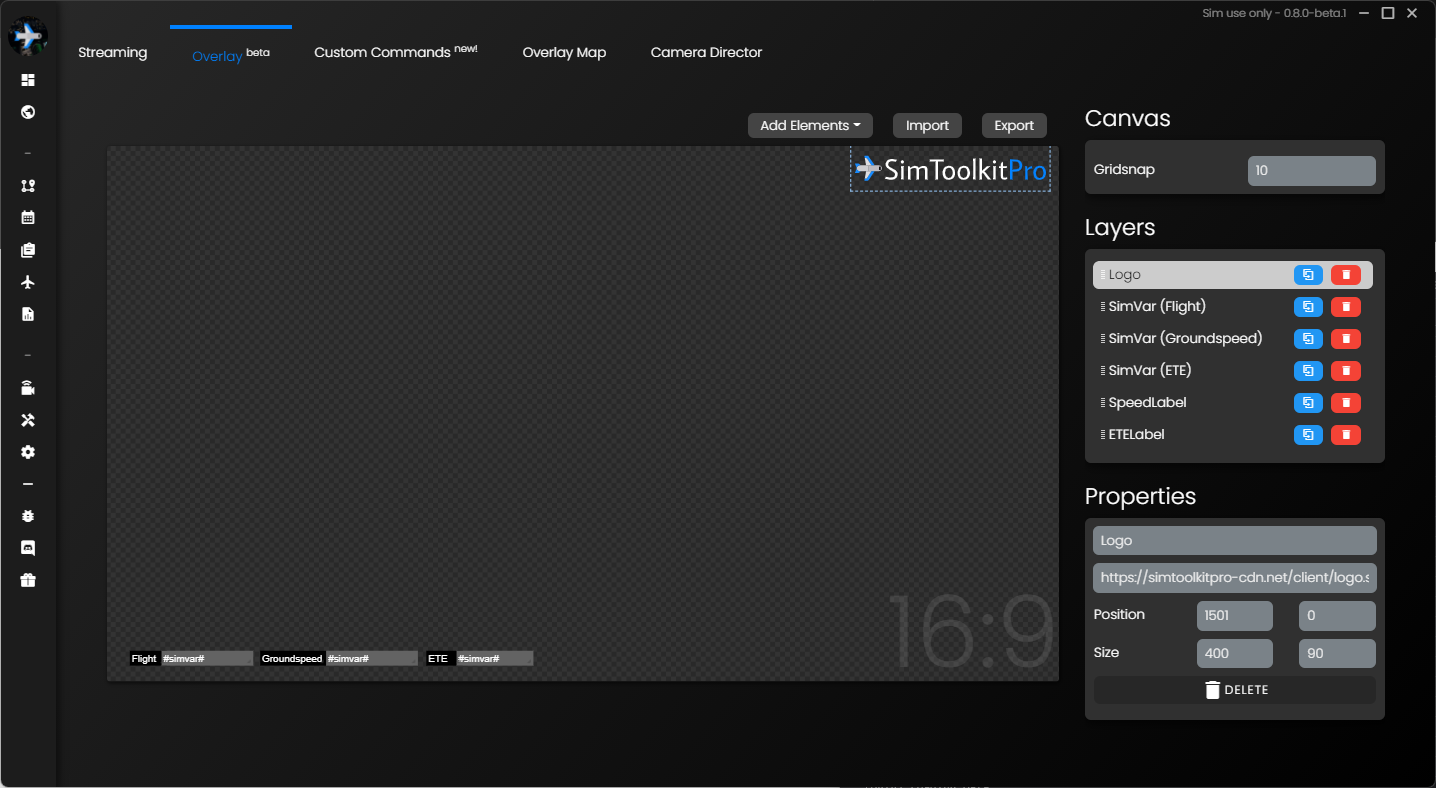Click the Position field showing 1501

pos(1235,616)
